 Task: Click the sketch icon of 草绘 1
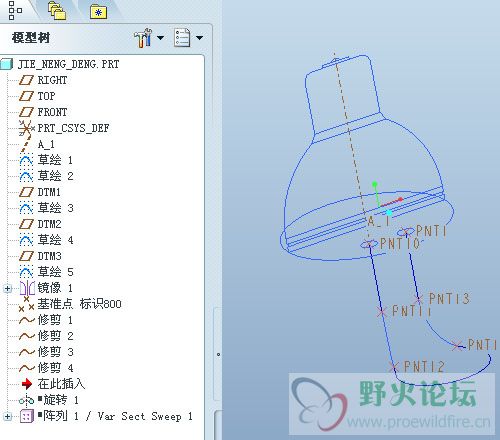coord(26,160)
